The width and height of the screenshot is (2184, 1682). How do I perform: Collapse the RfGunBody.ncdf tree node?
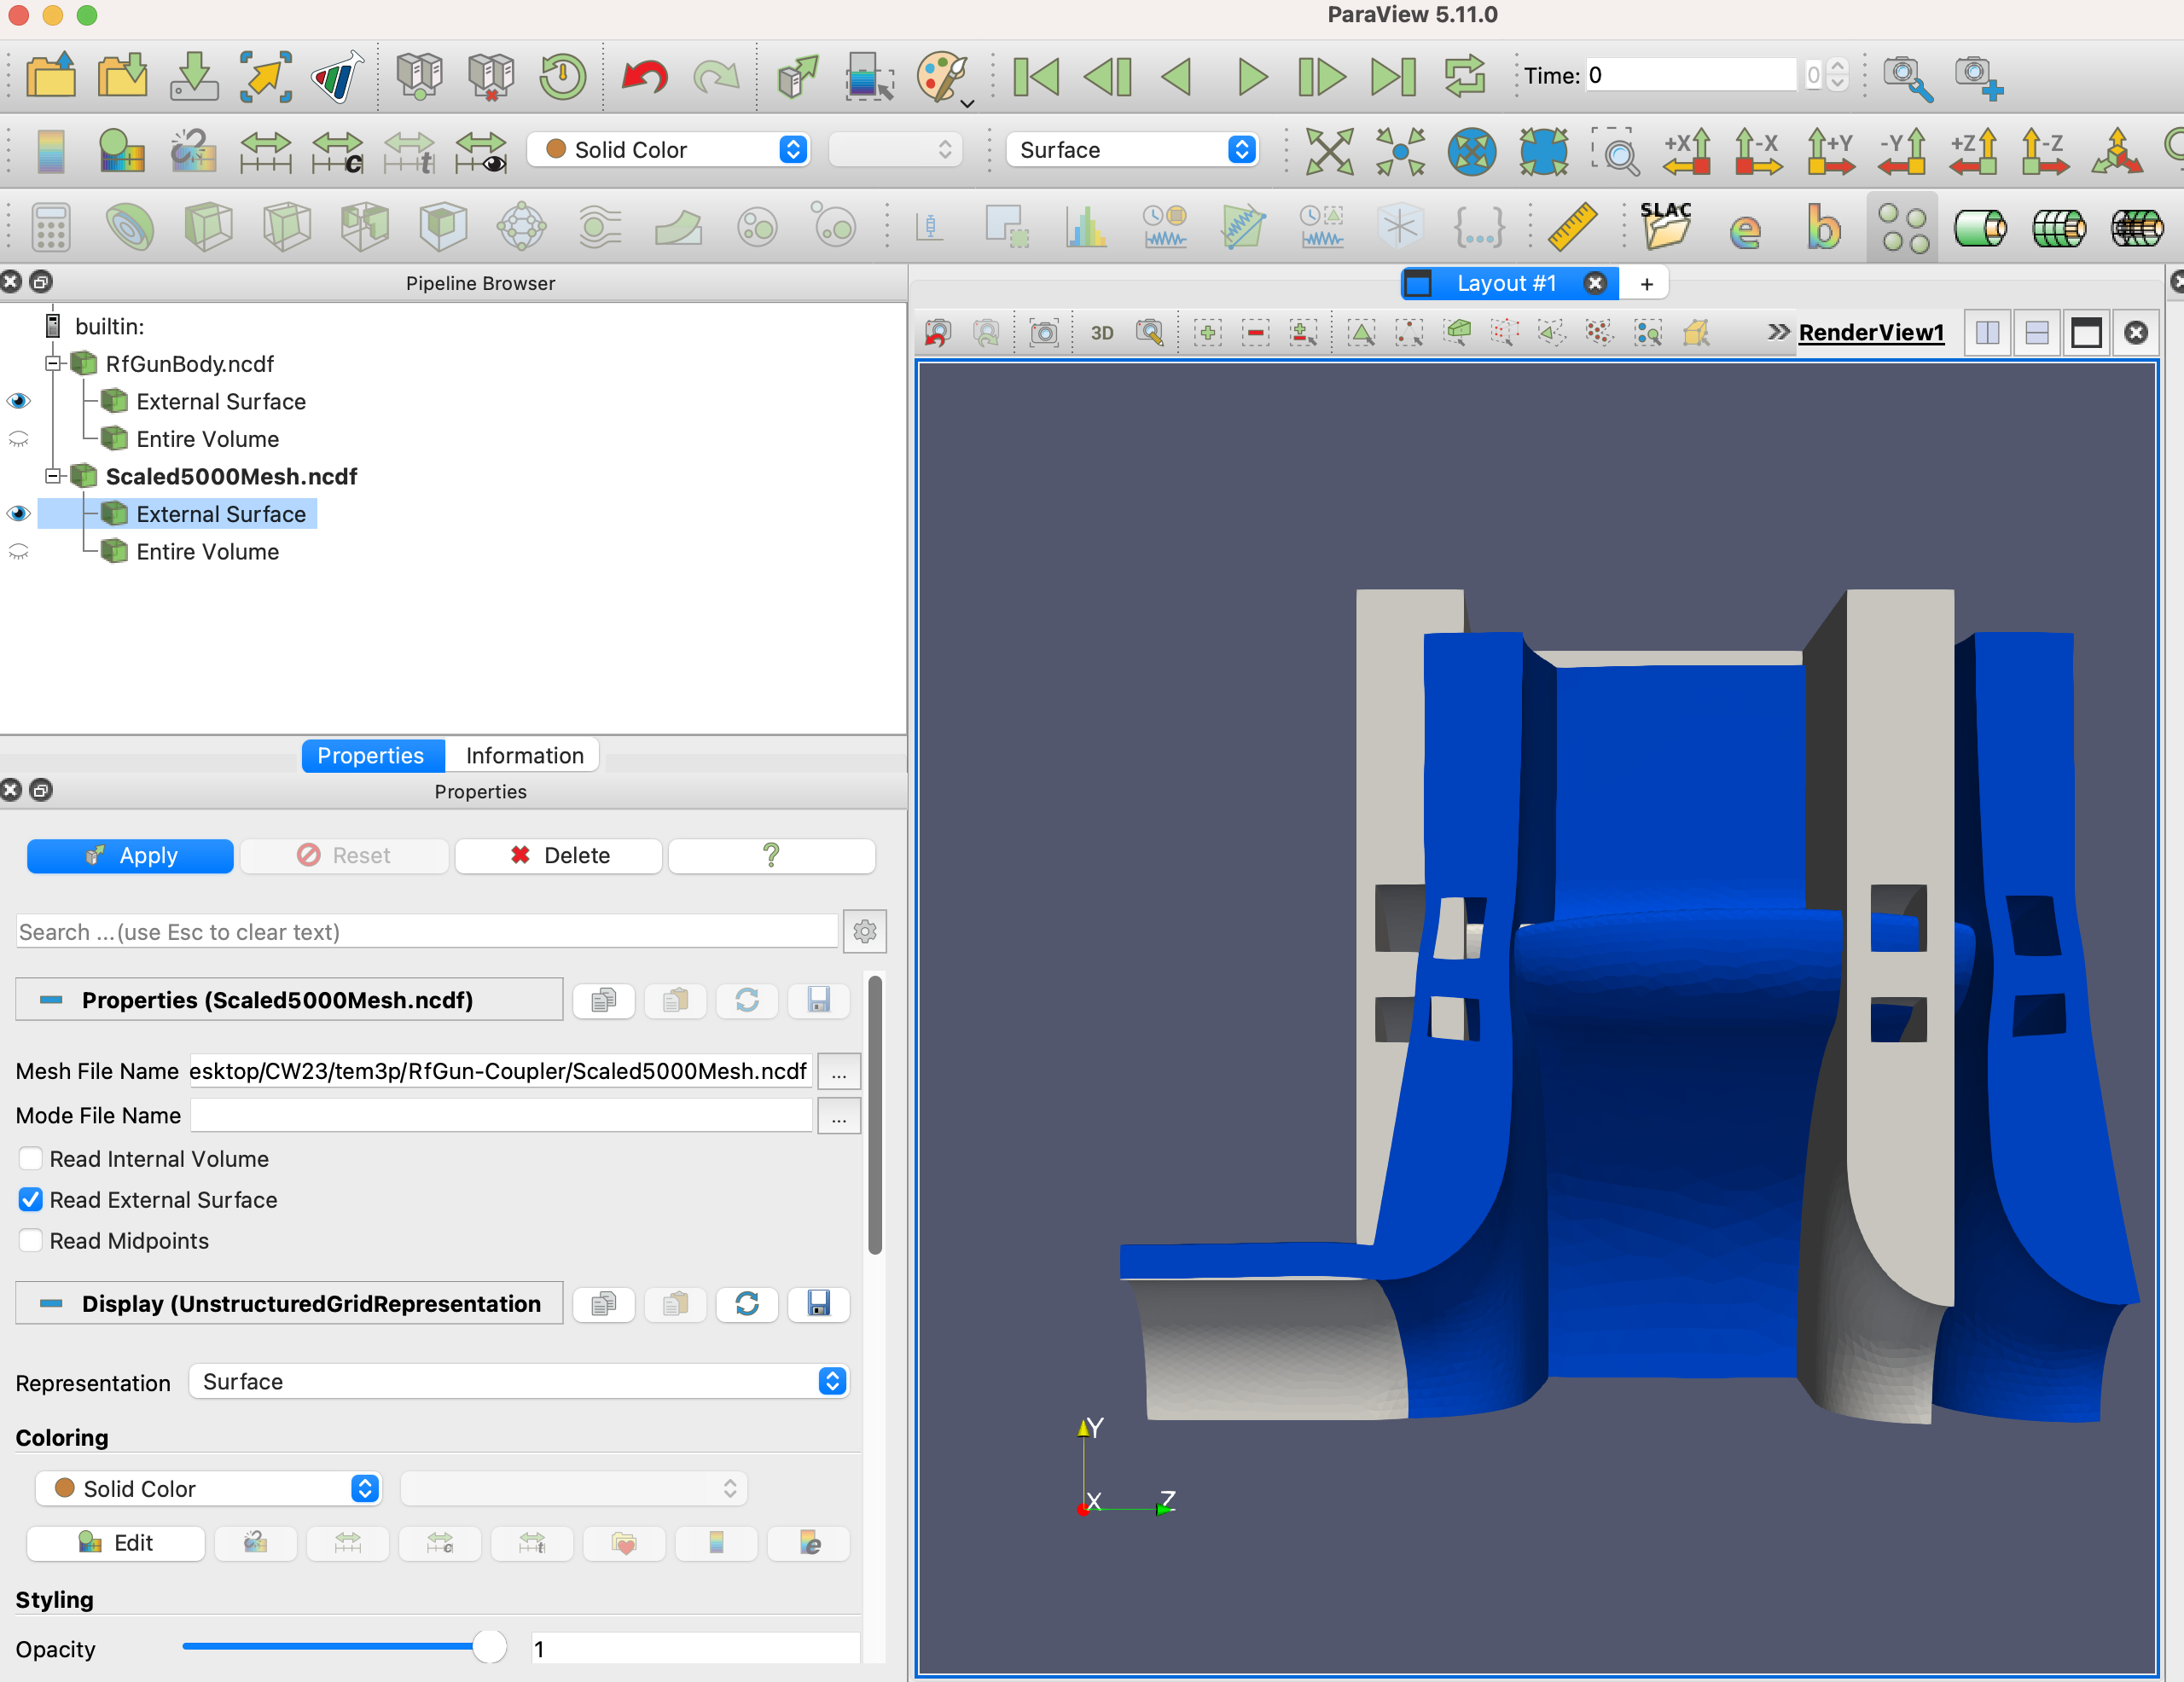(x=53, y=364)
